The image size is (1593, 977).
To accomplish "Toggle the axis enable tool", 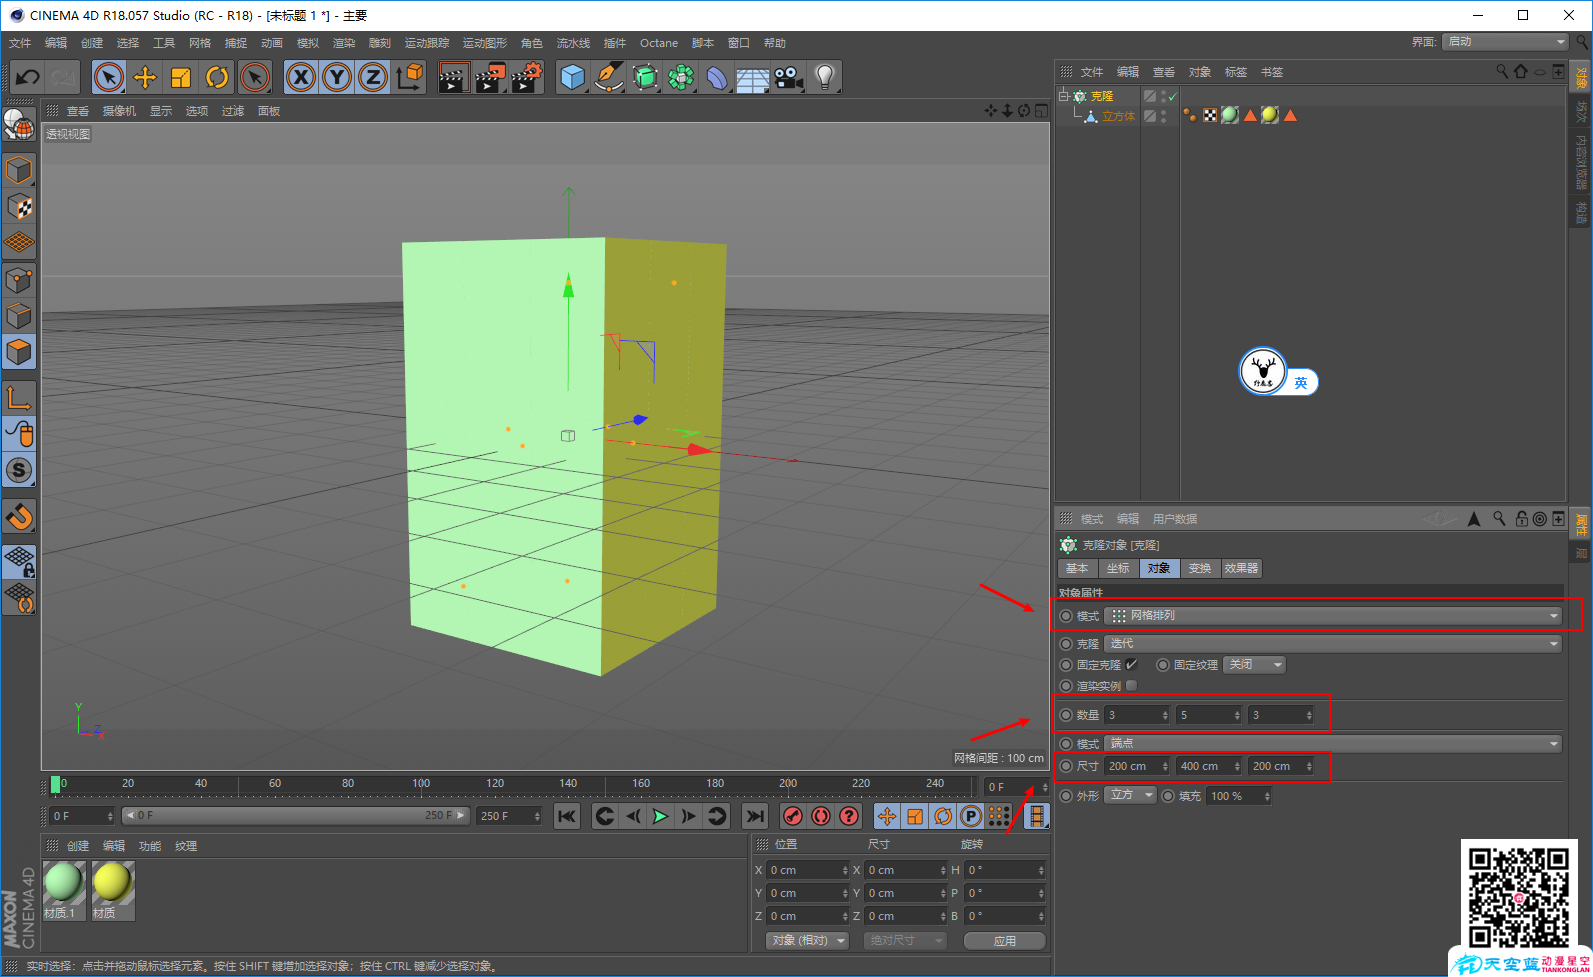I will [19, 398].
